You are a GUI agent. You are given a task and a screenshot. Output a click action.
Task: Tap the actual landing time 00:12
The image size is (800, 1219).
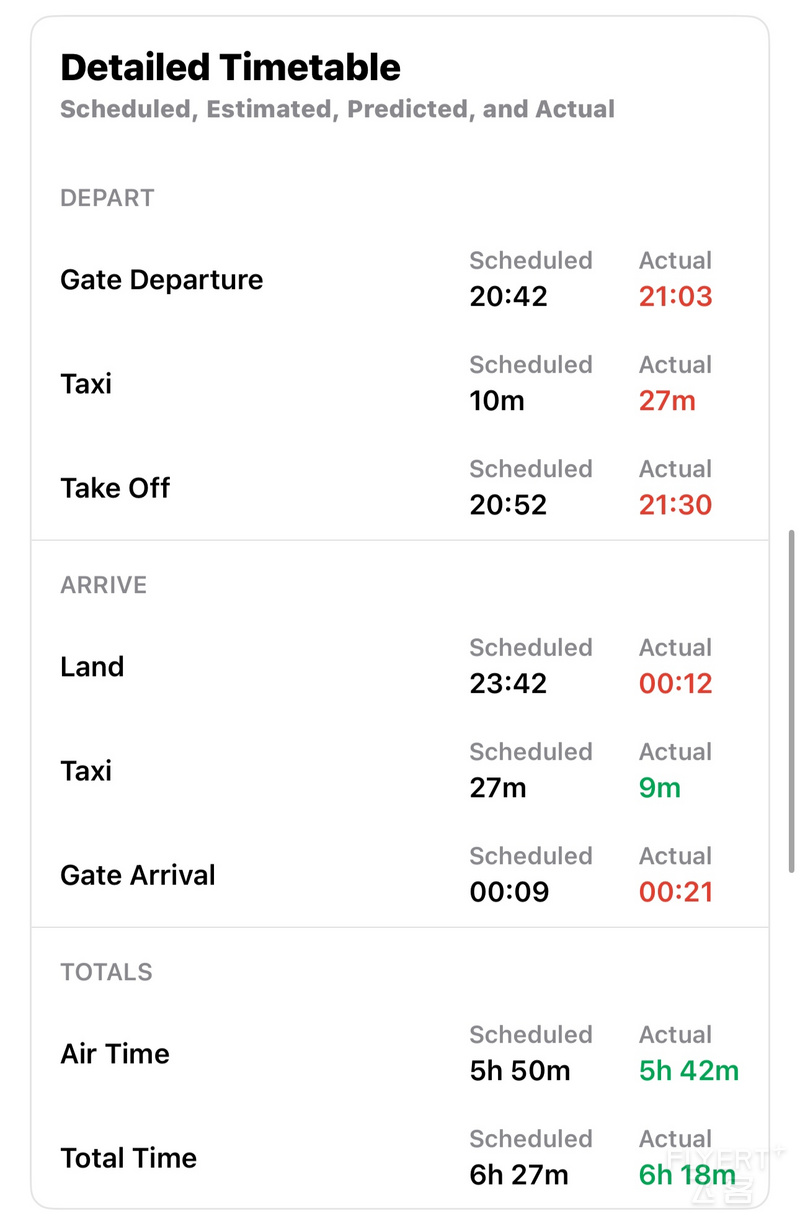click(676, 684)
